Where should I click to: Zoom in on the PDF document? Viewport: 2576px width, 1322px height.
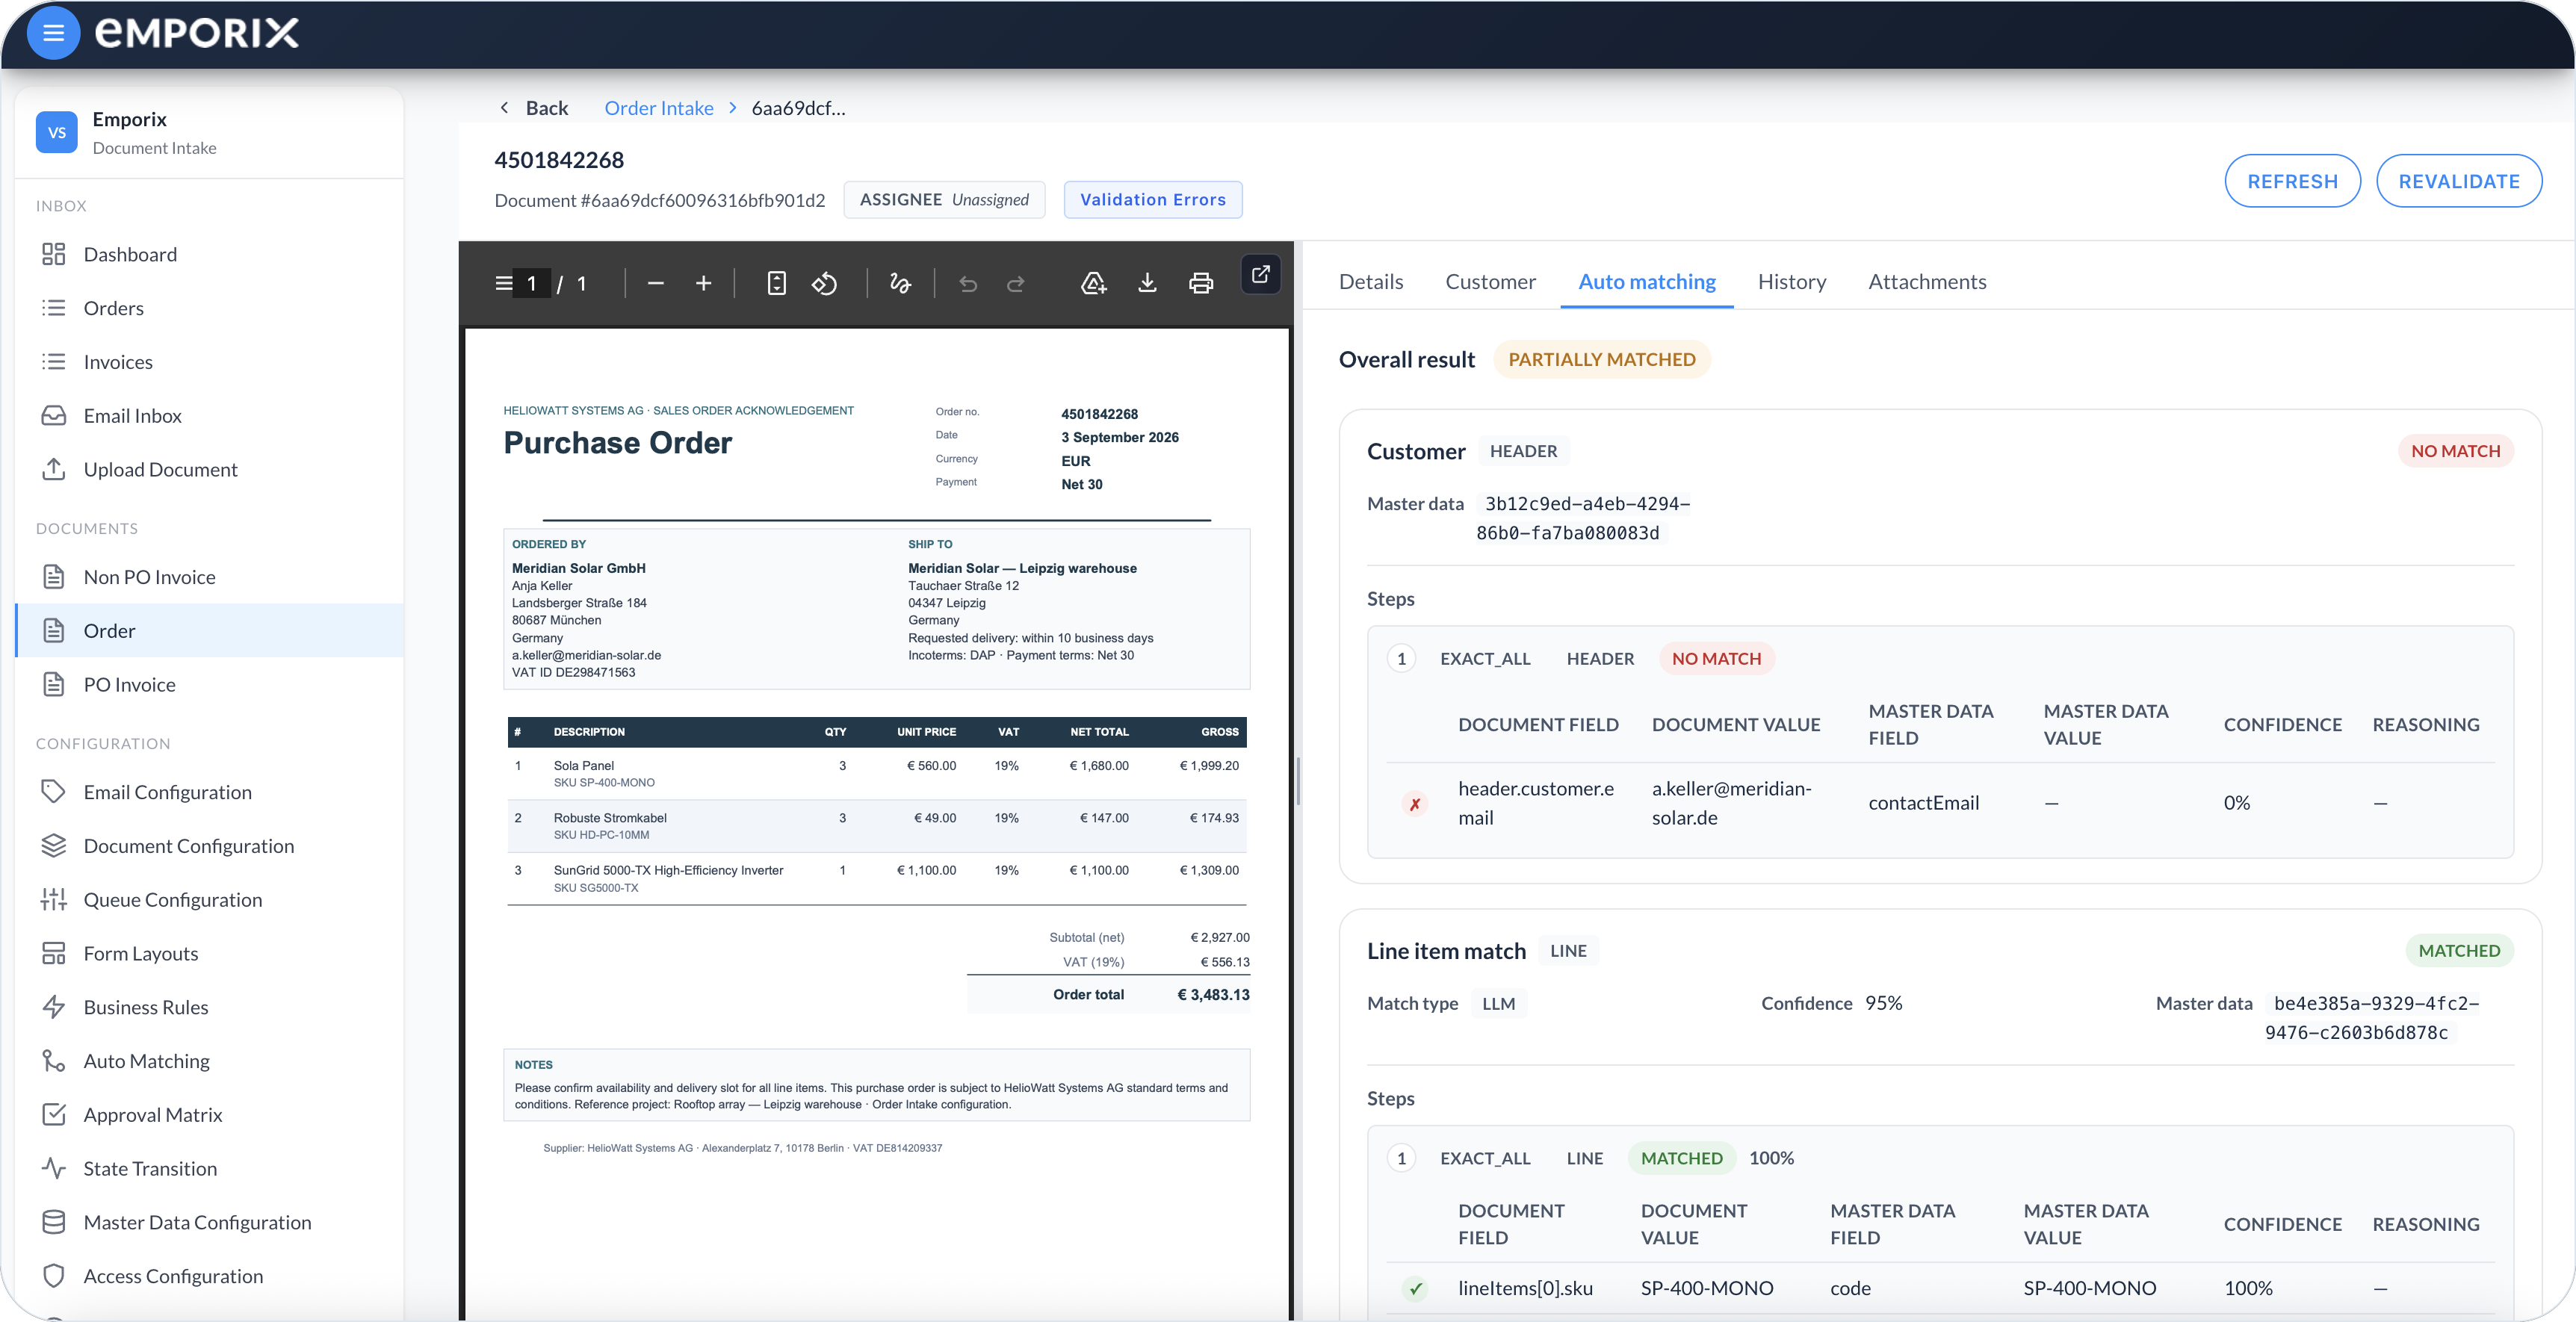click(x=703, y=284)
